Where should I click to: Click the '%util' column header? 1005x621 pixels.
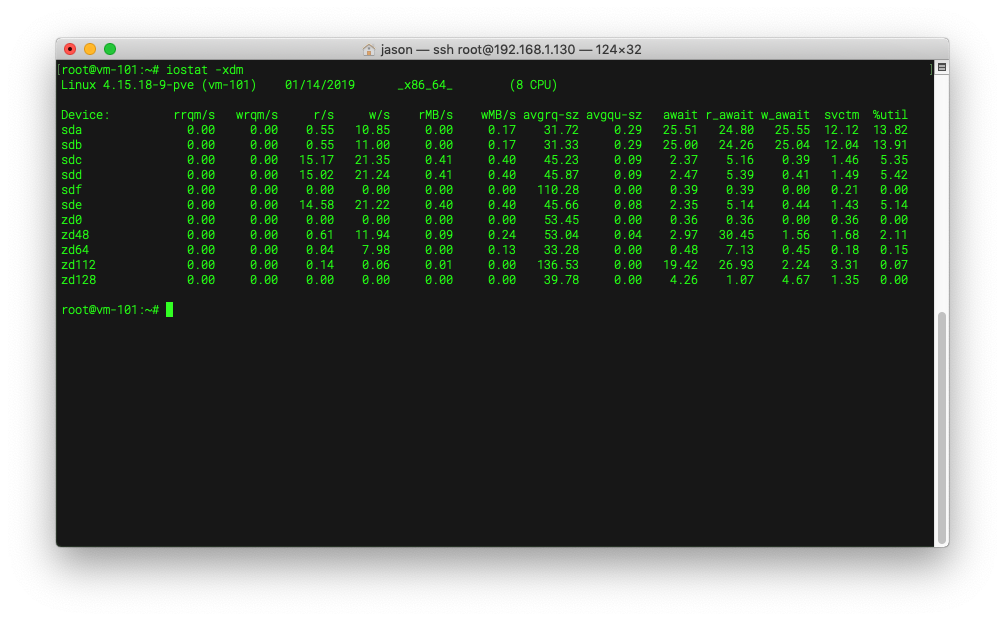[x=890, y=115]
